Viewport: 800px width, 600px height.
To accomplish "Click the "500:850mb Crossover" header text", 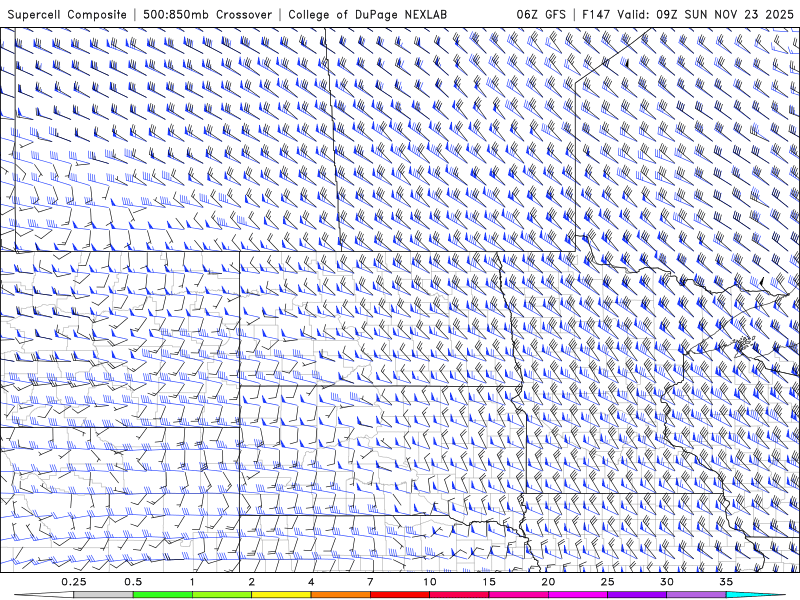I will 208,14.
